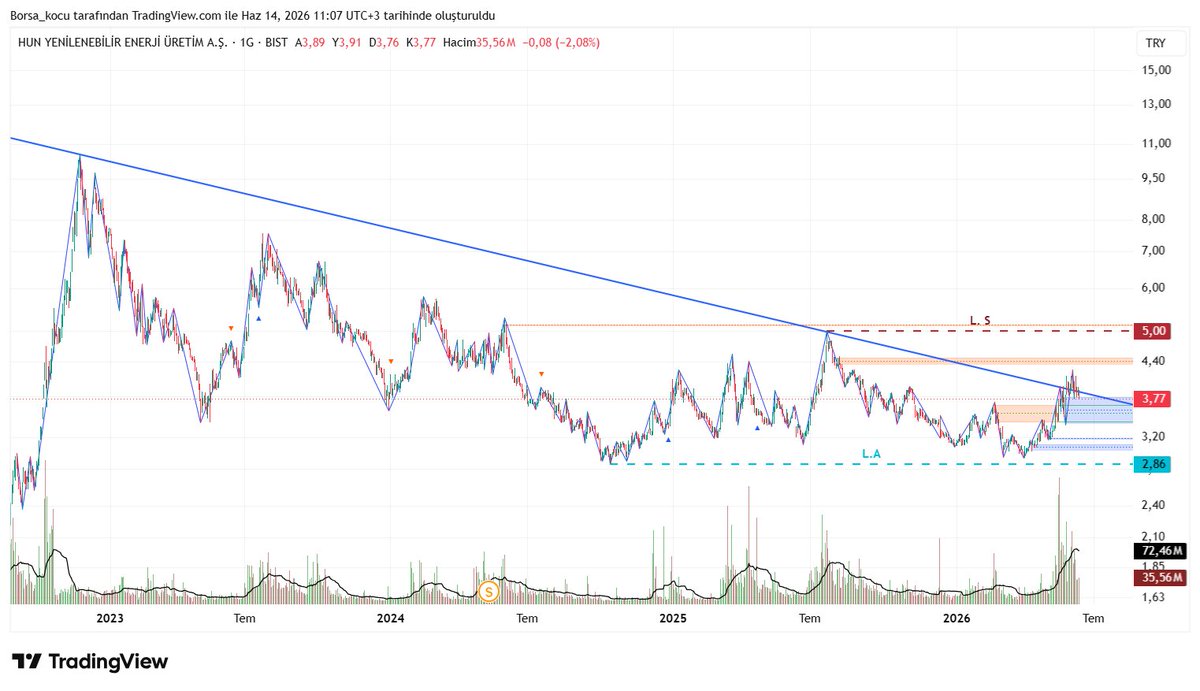The image size is (1200, 691).
Task: Click the A3,89 open value in header
Action: pyautogui.click(x=309, y=43)
